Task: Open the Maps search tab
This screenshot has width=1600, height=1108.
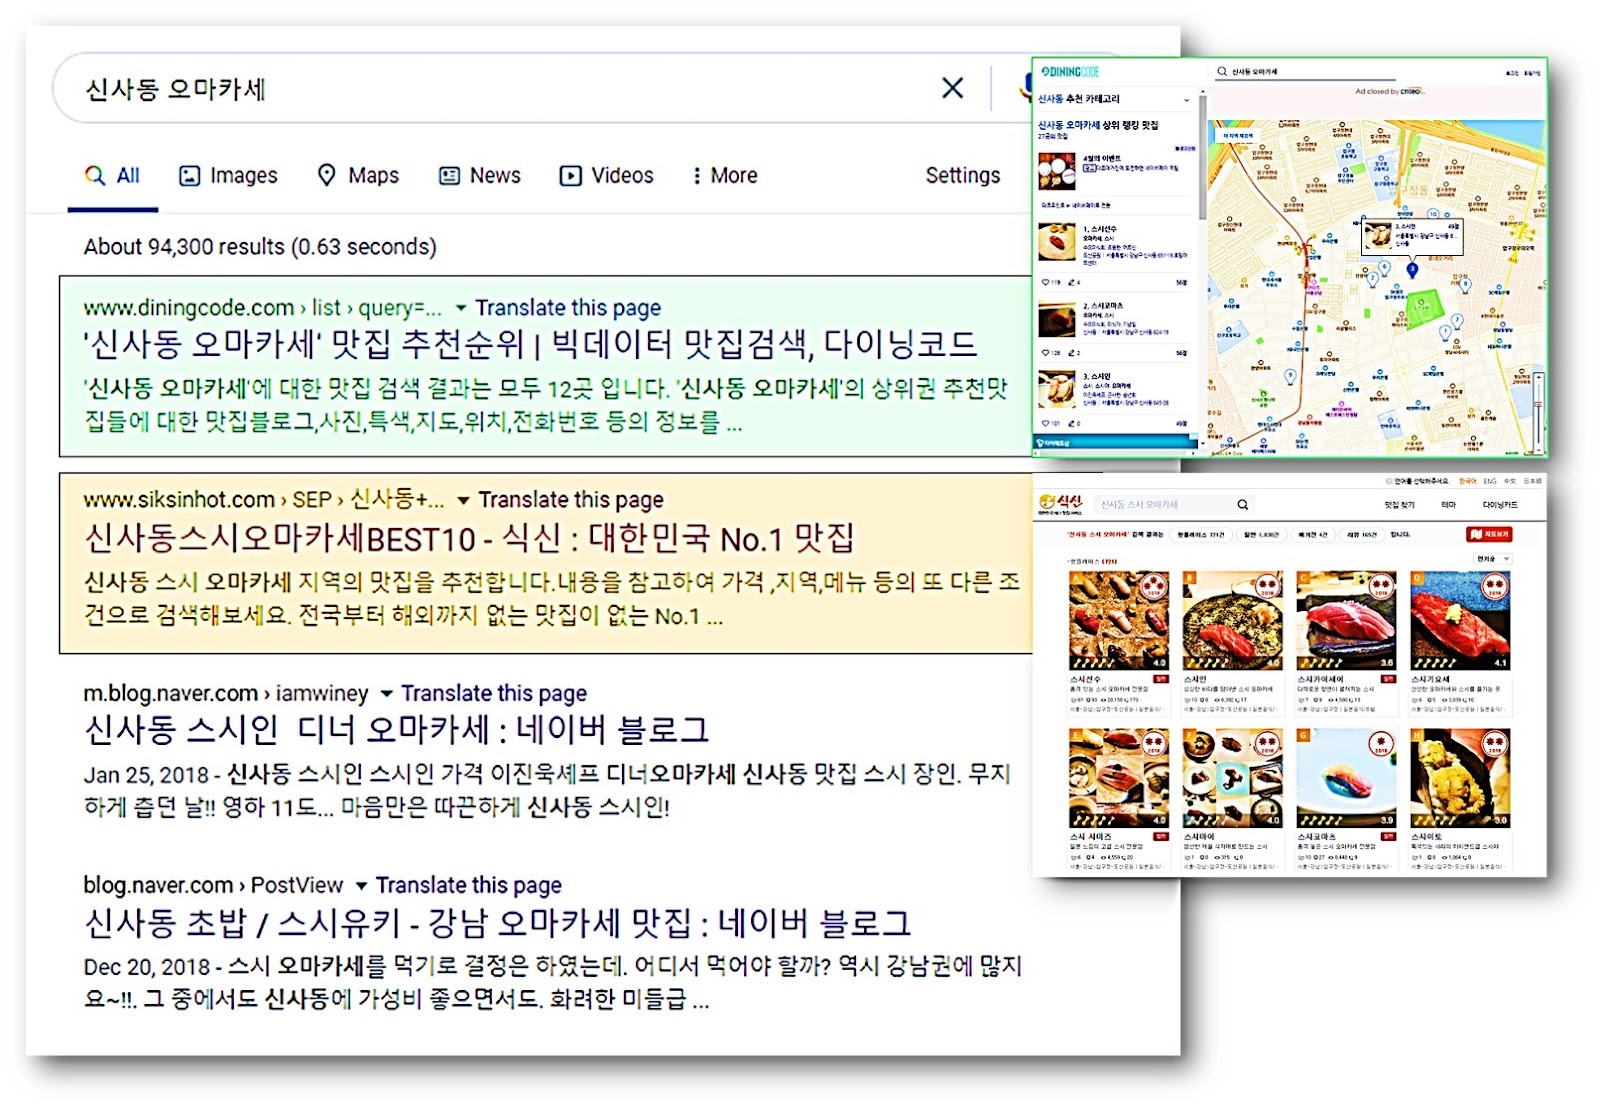Action: [x=358, y=176]
